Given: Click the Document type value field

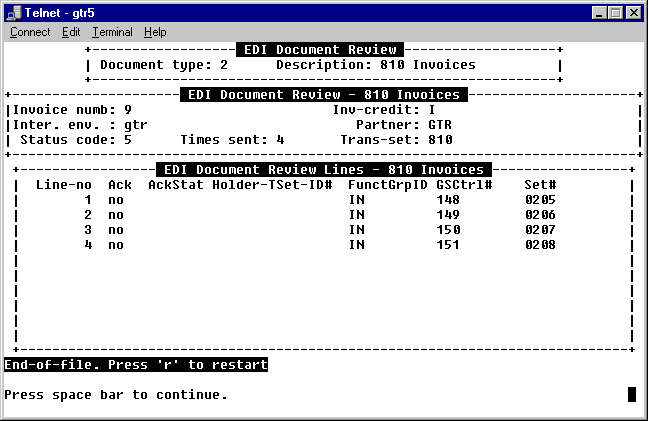Looking at the screenshot, I should point(224,65).
